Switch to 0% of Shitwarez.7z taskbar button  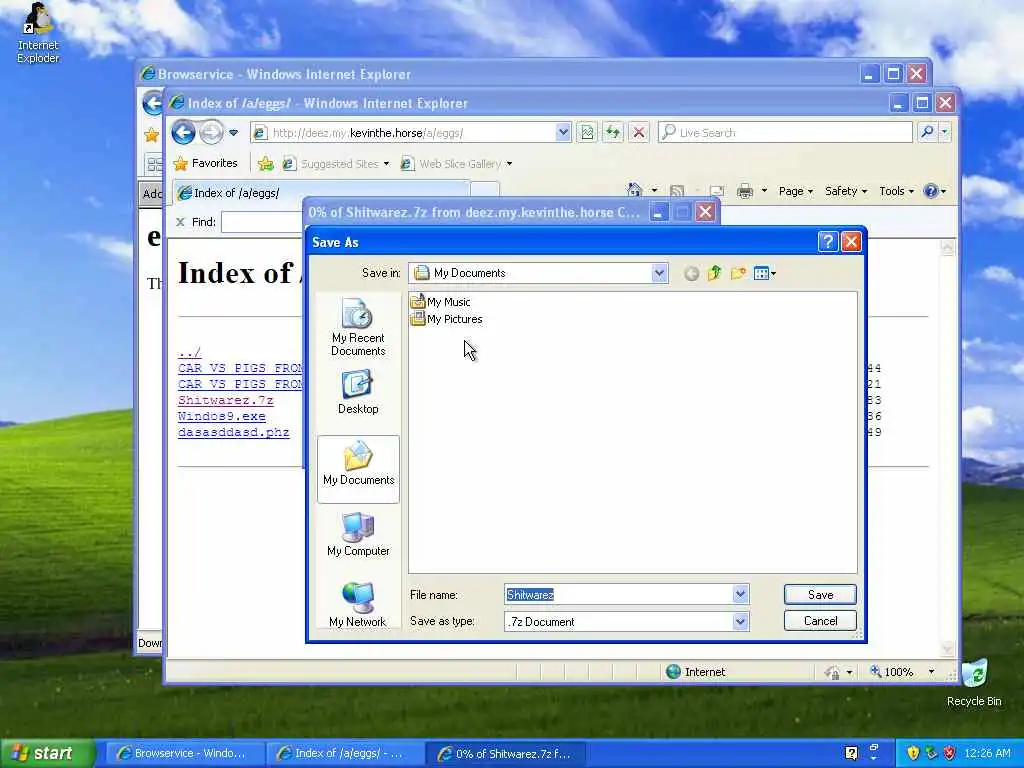(x=505, y=754)
